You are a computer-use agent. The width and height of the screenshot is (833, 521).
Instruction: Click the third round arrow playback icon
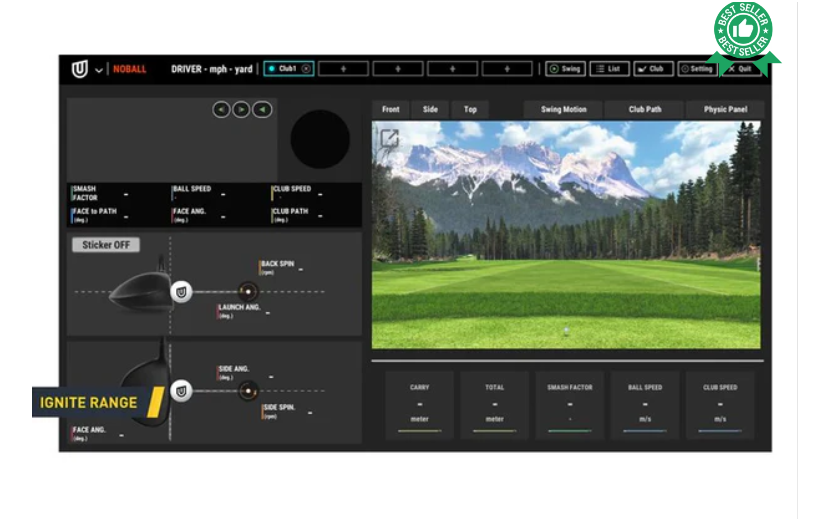[262, 109]
